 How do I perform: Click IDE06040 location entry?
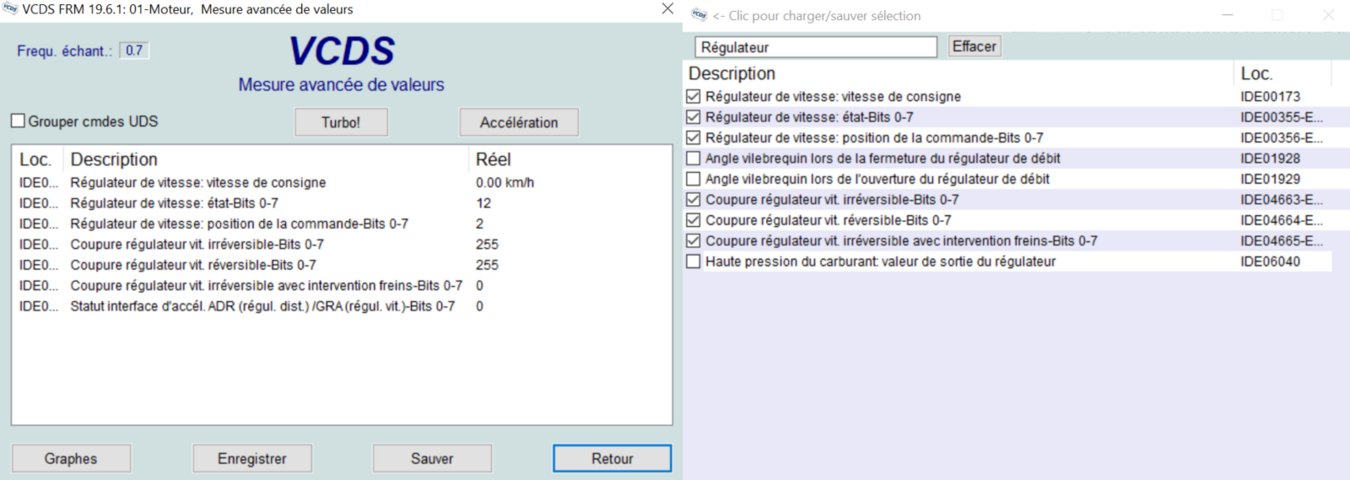pyautogui.click(x=1270, y=261)
